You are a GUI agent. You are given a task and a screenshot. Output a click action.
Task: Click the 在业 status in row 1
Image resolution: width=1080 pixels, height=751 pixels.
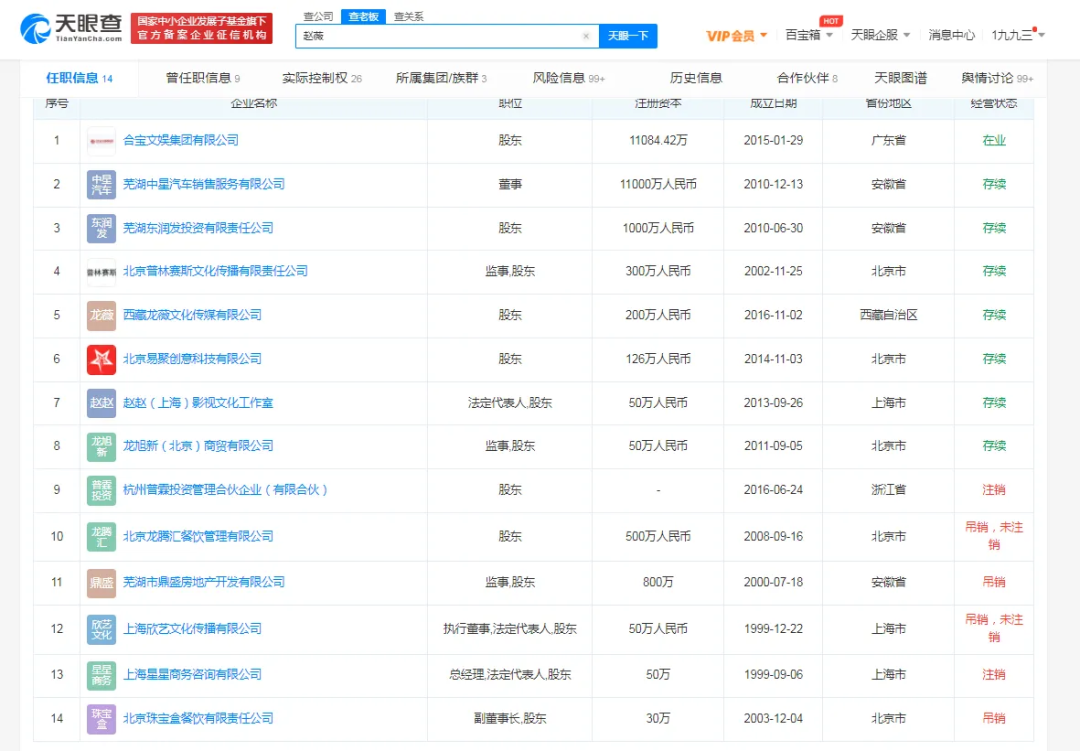point(994,141)
